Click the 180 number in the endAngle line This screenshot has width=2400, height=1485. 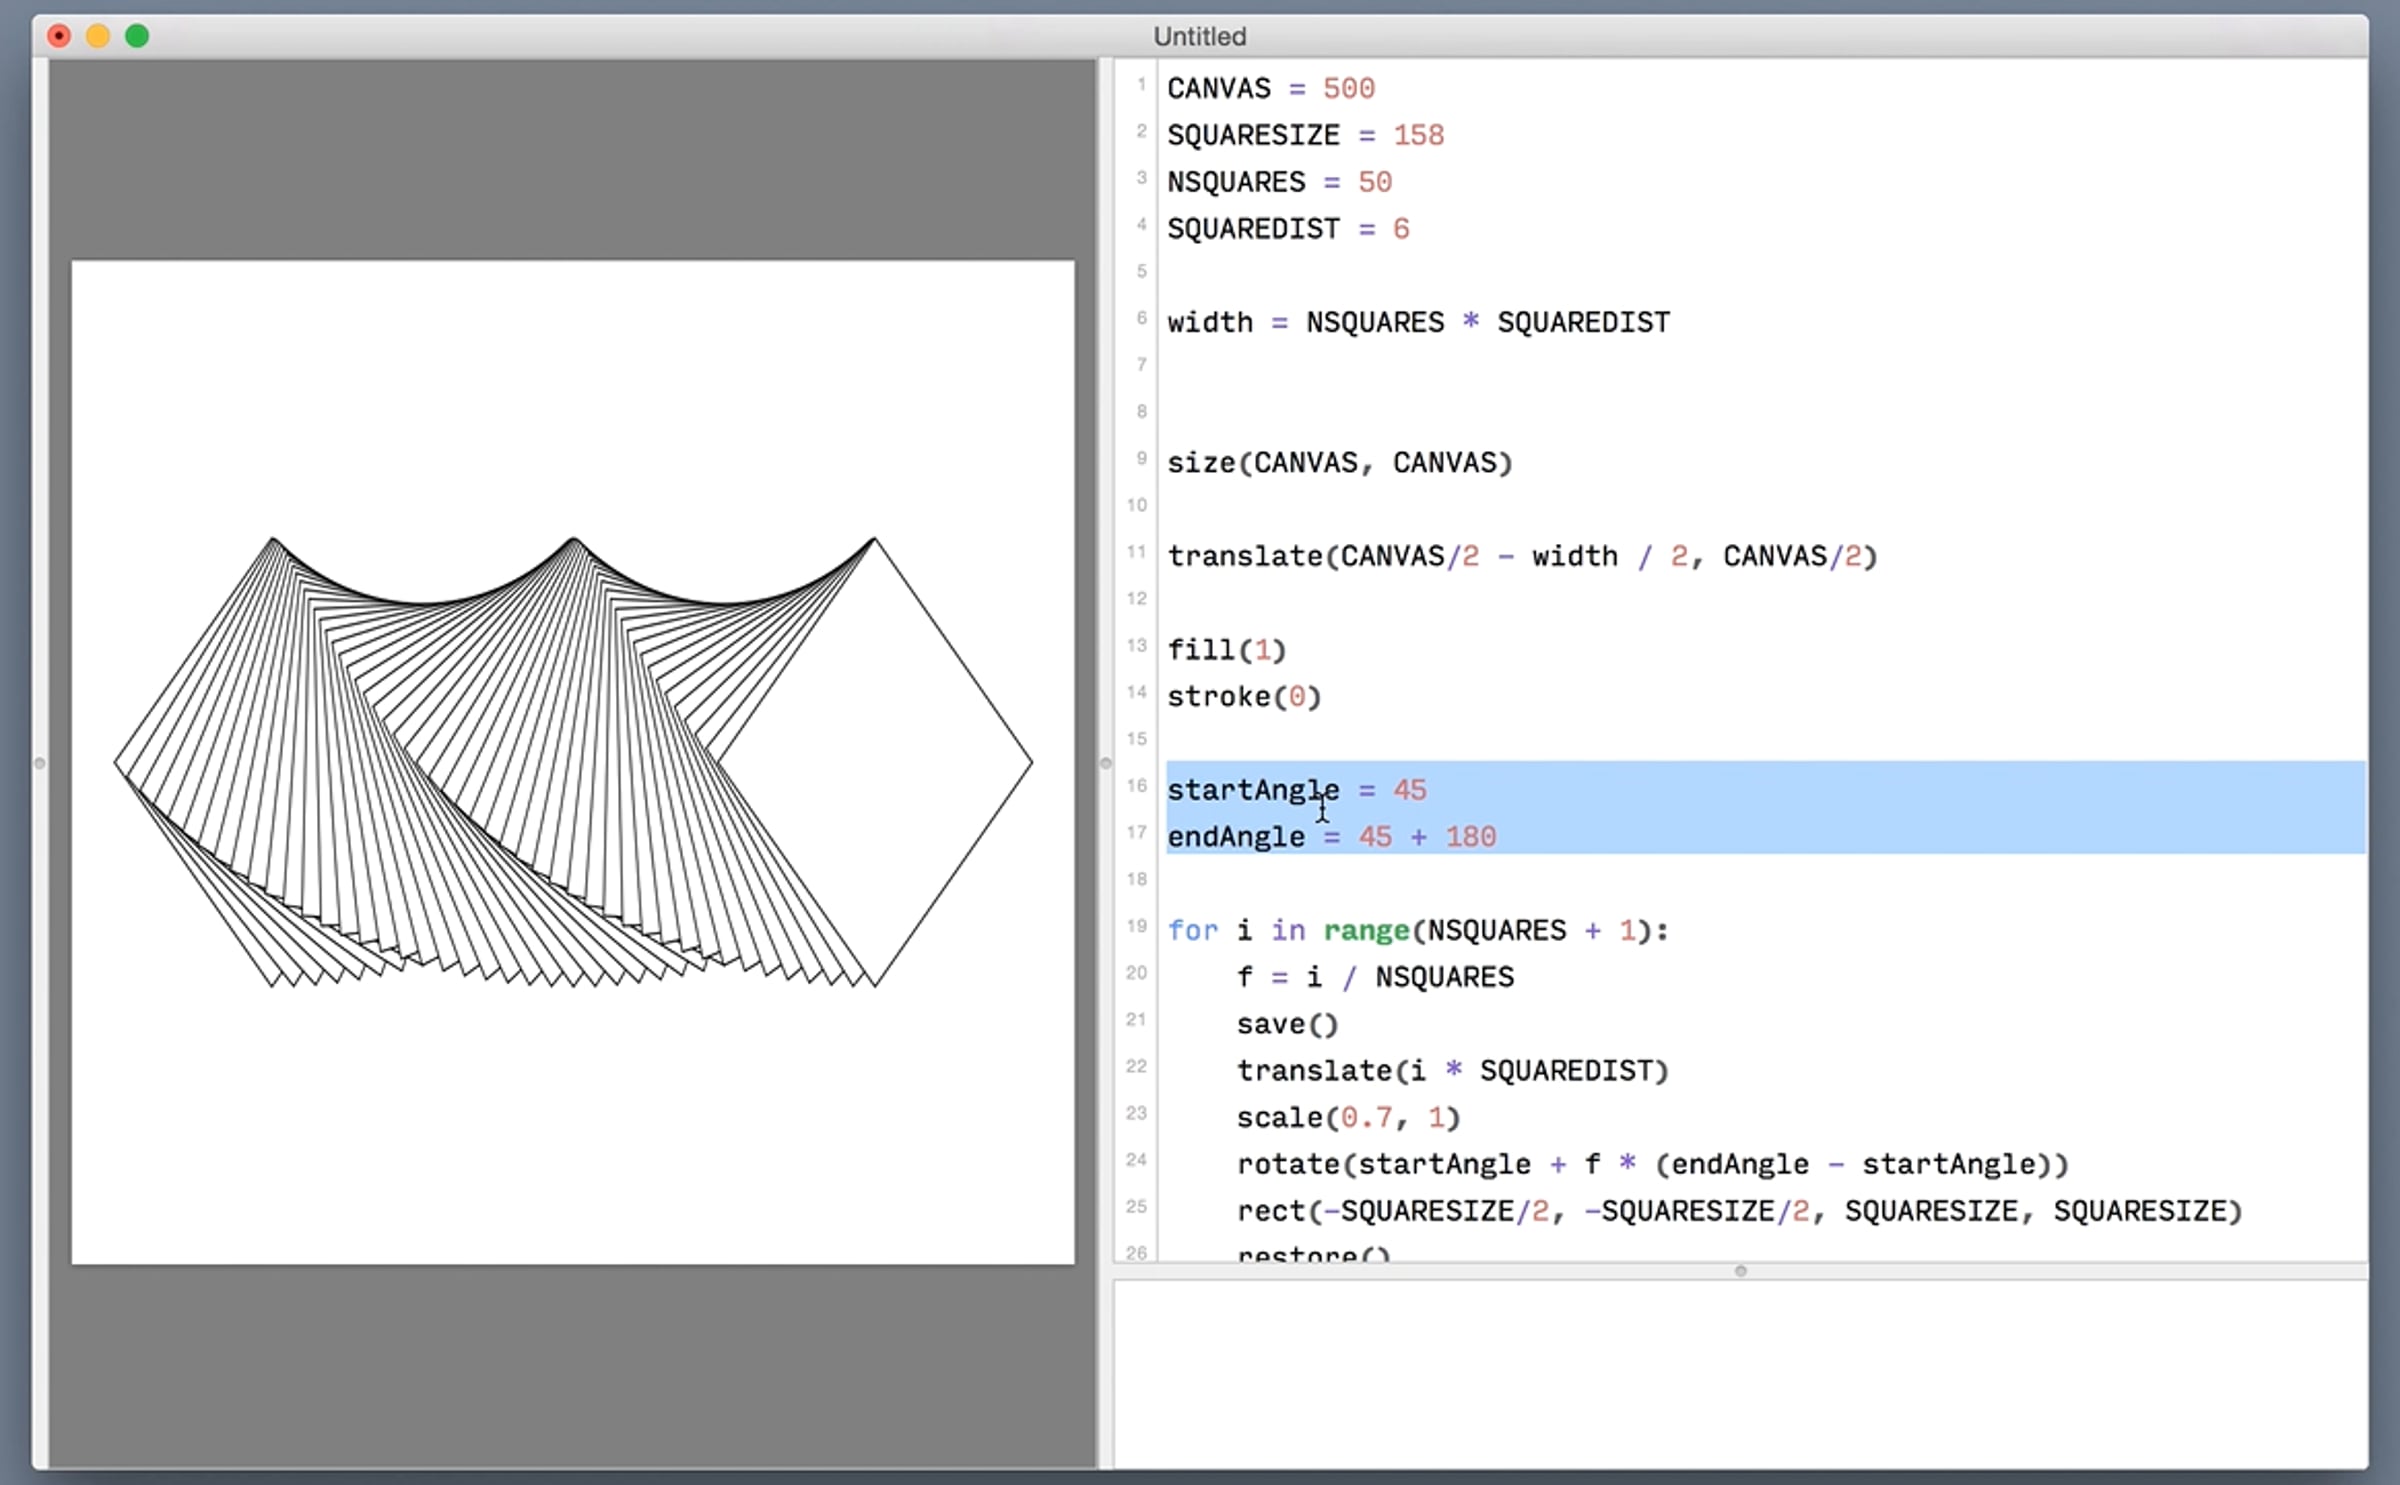(x=1470, y=837)
